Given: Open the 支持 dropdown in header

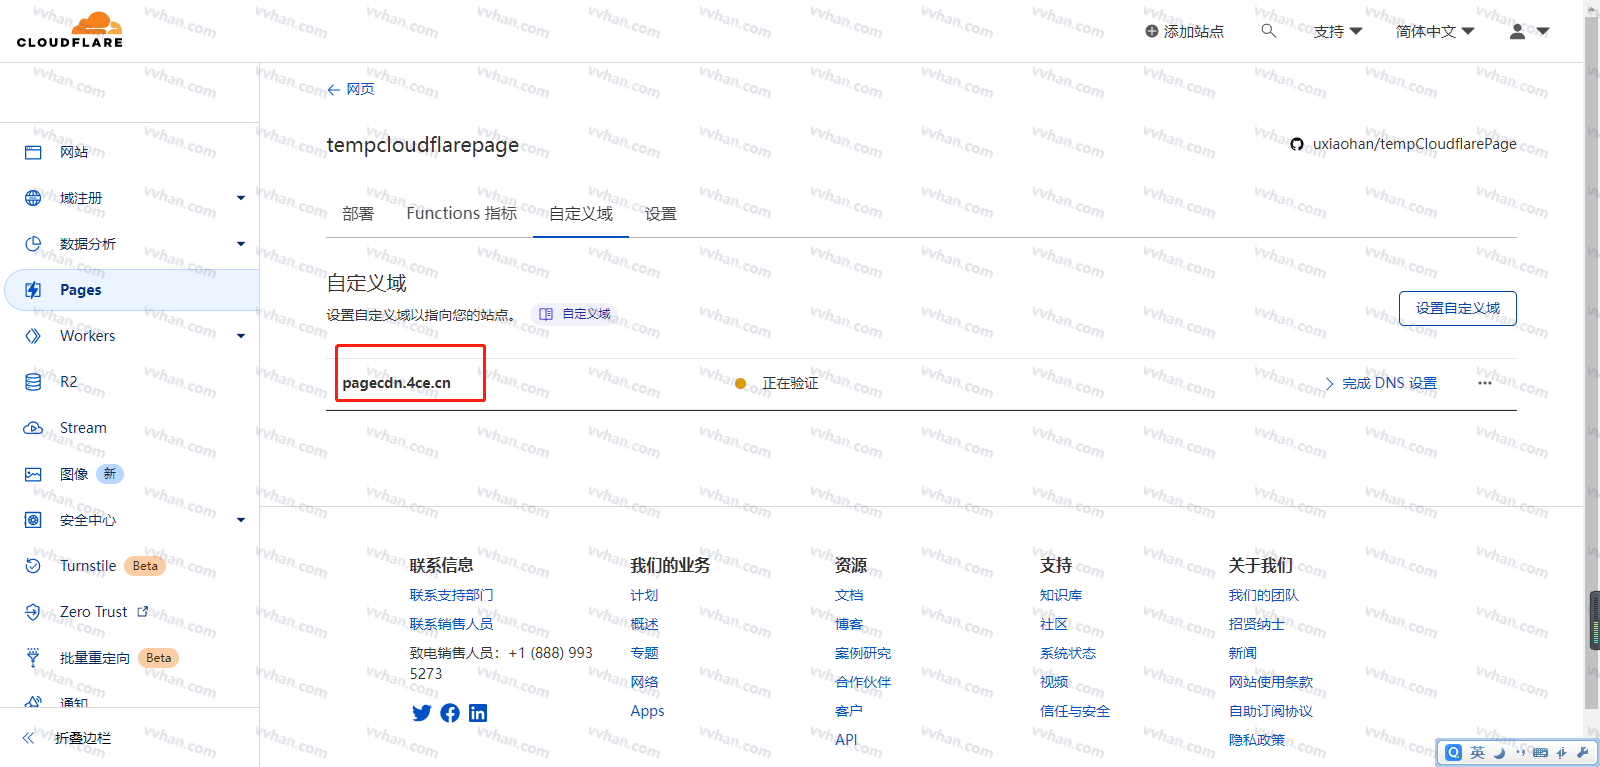Looking at the screenshot, I should tap(1338, 31).
